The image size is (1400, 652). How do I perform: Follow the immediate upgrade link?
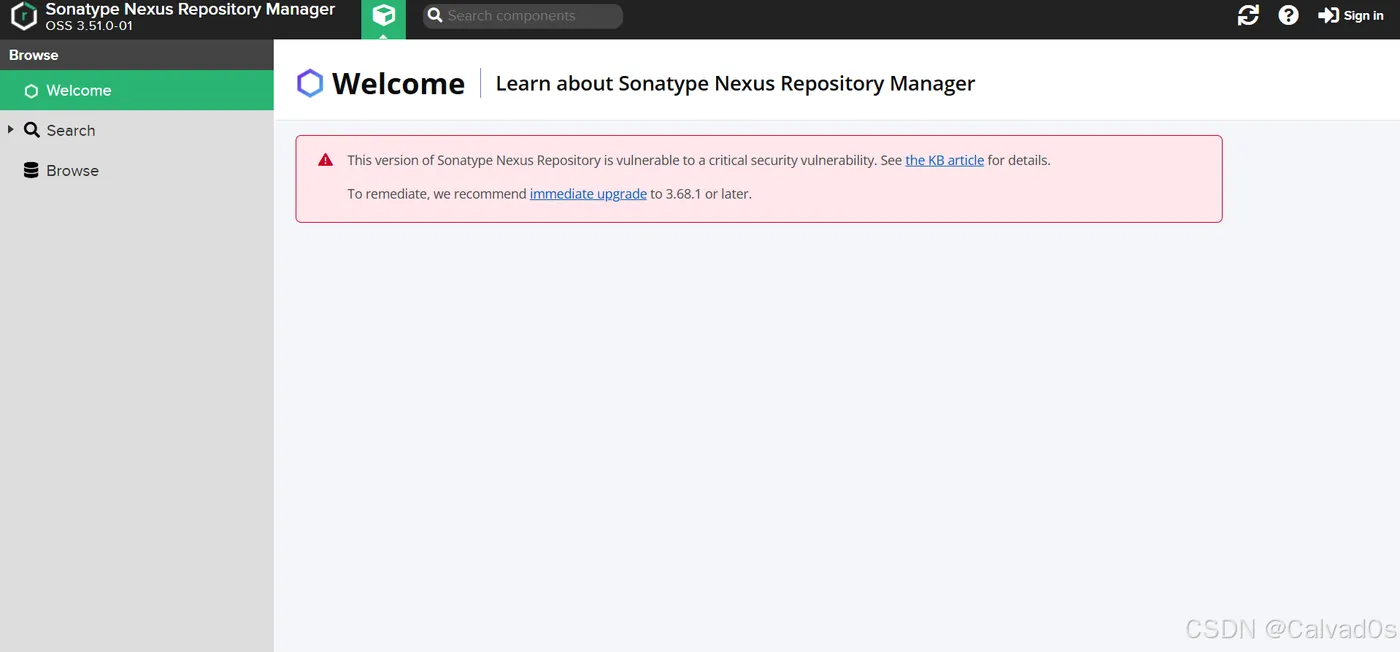588,194
